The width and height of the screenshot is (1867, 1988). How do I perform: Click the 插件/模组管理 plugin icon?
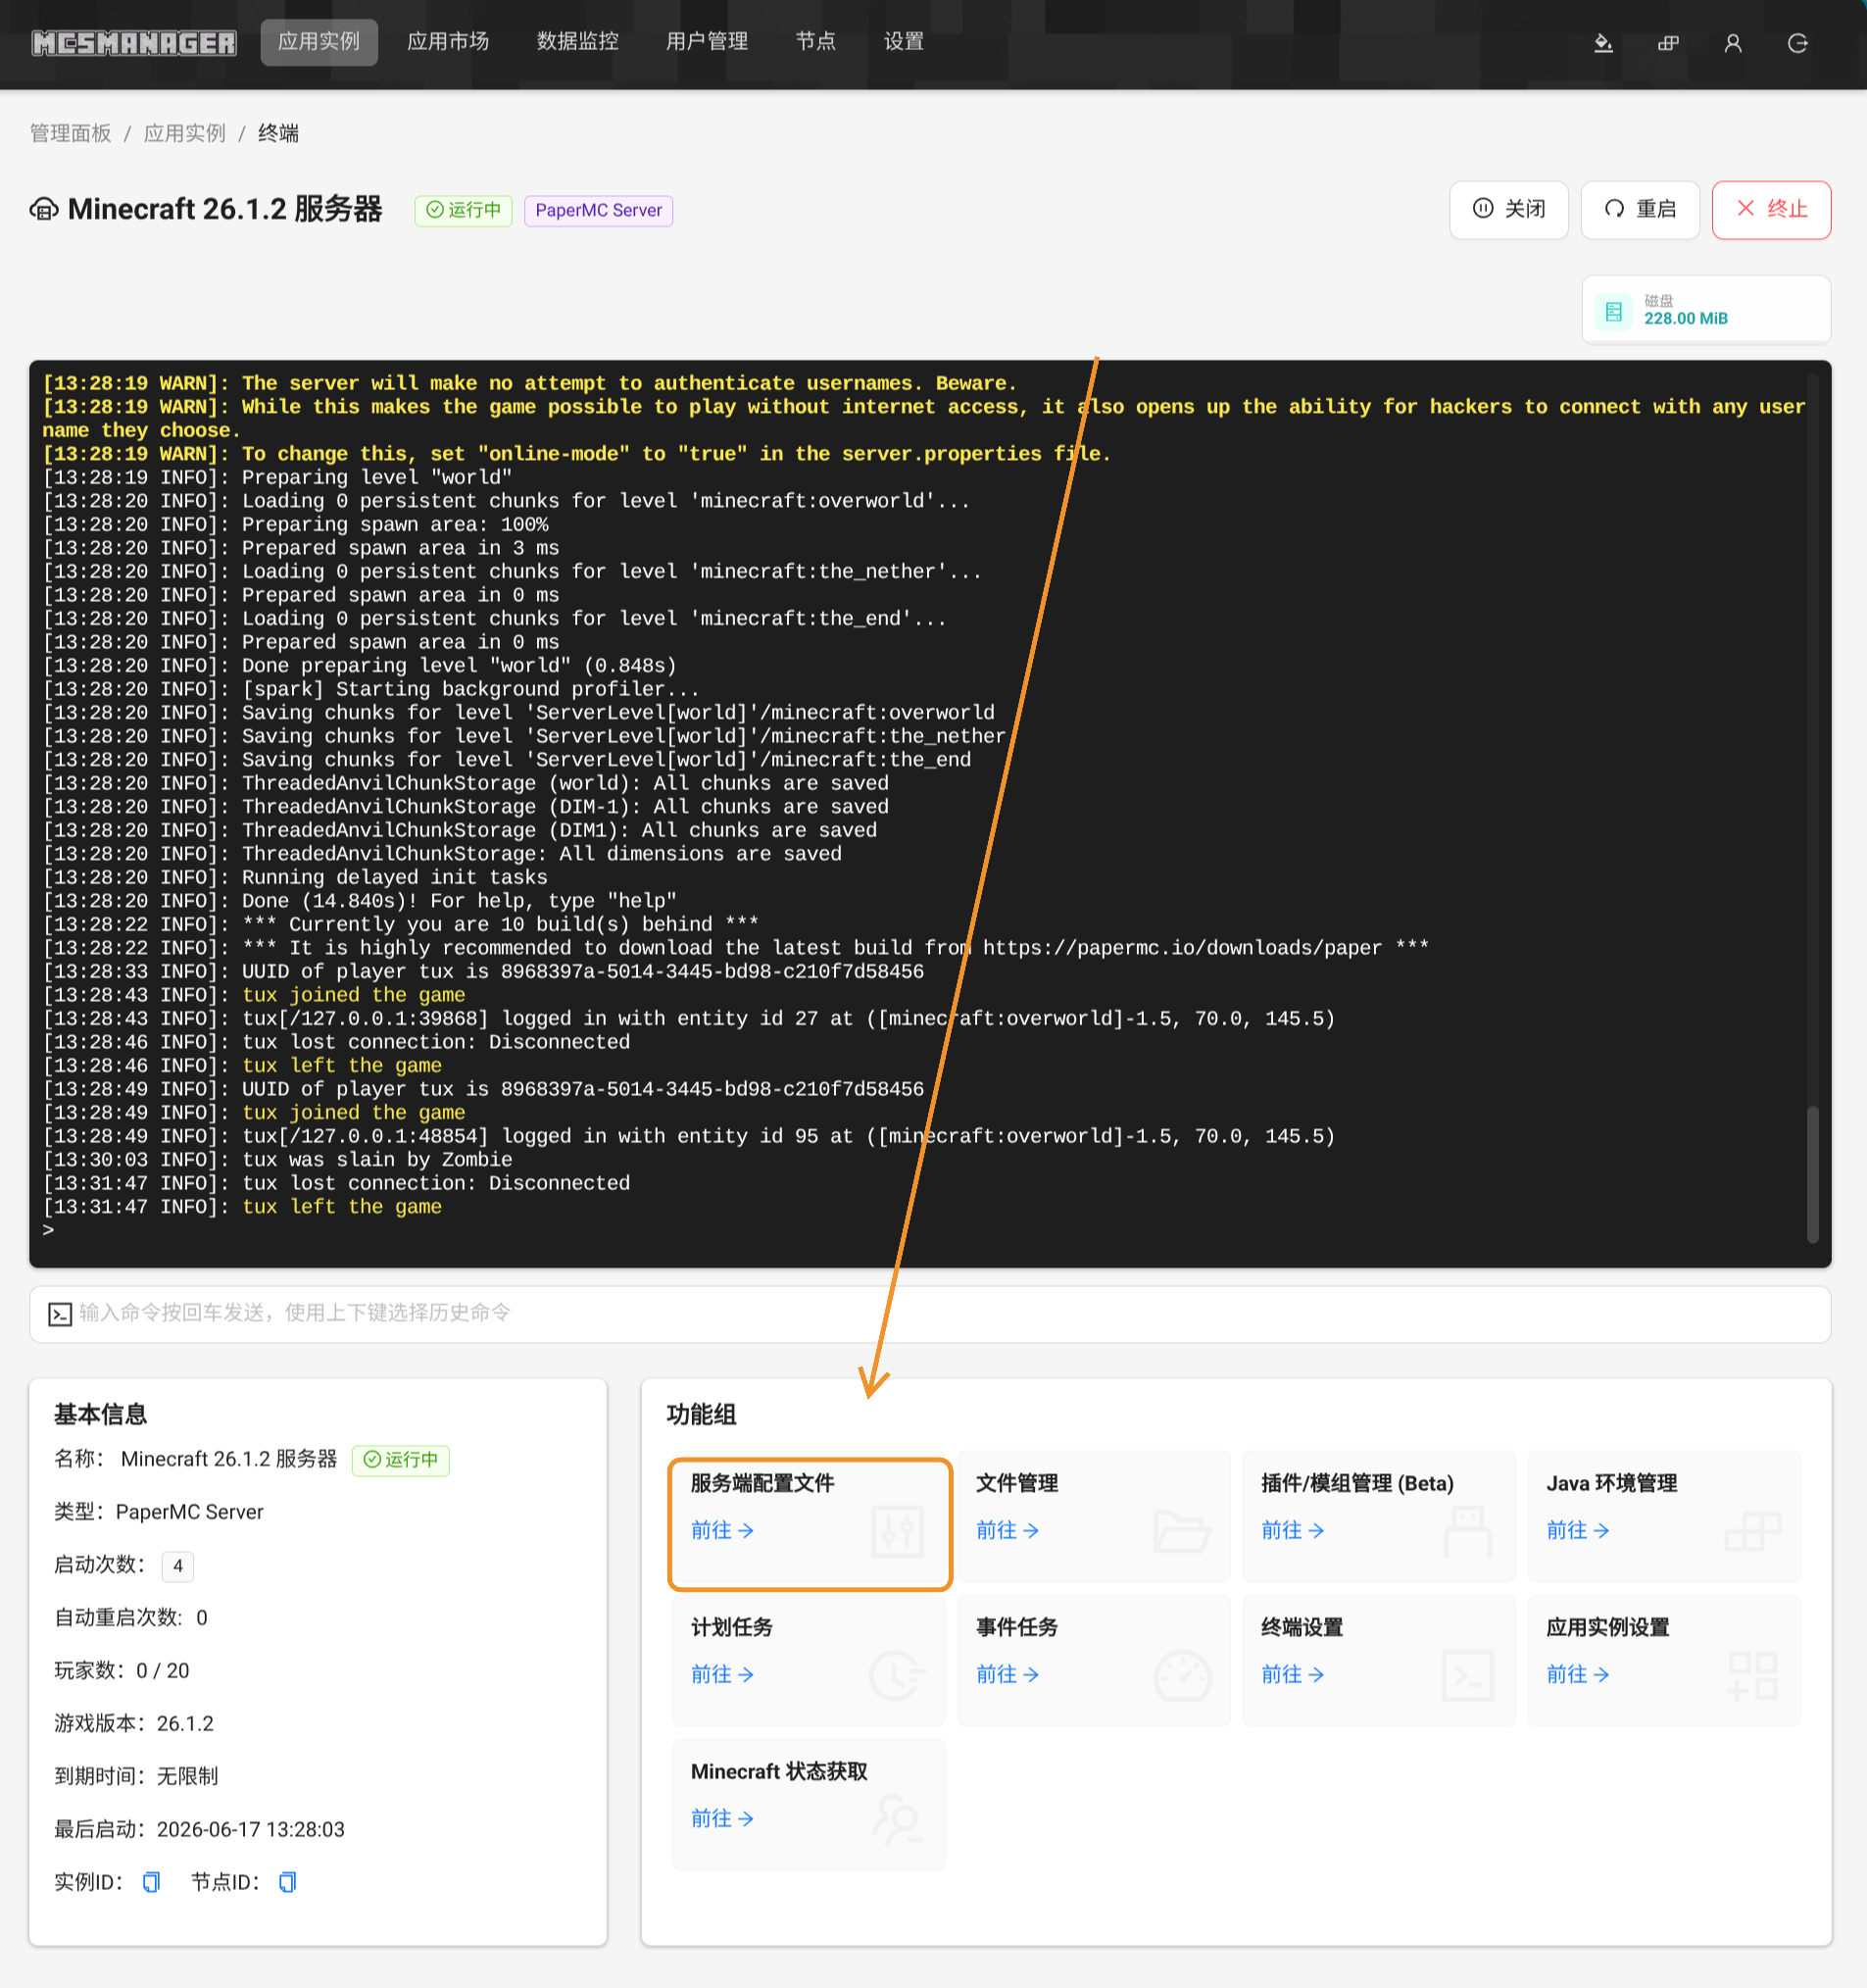pyautogui.click(x=1467, y=1530)
